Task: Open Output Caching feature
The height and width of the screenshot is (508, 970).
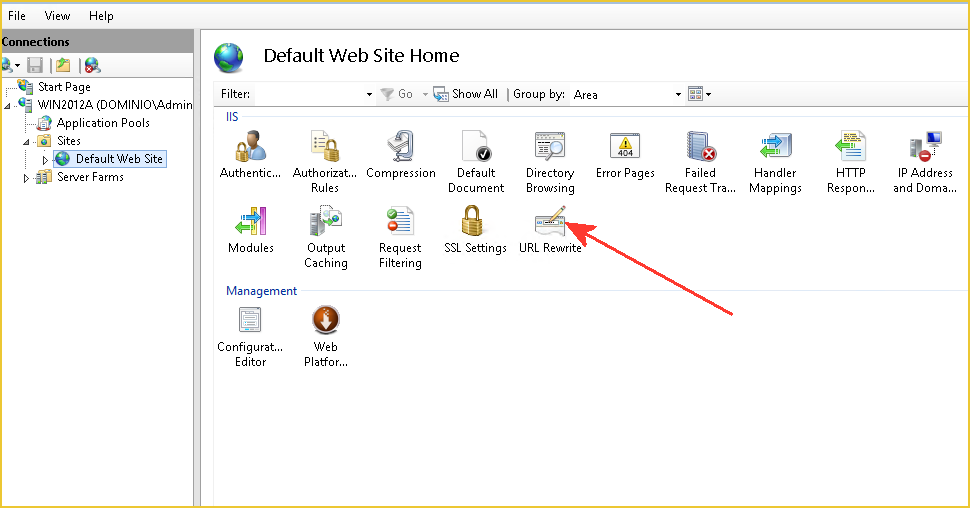Action: [x=326, y=237]
